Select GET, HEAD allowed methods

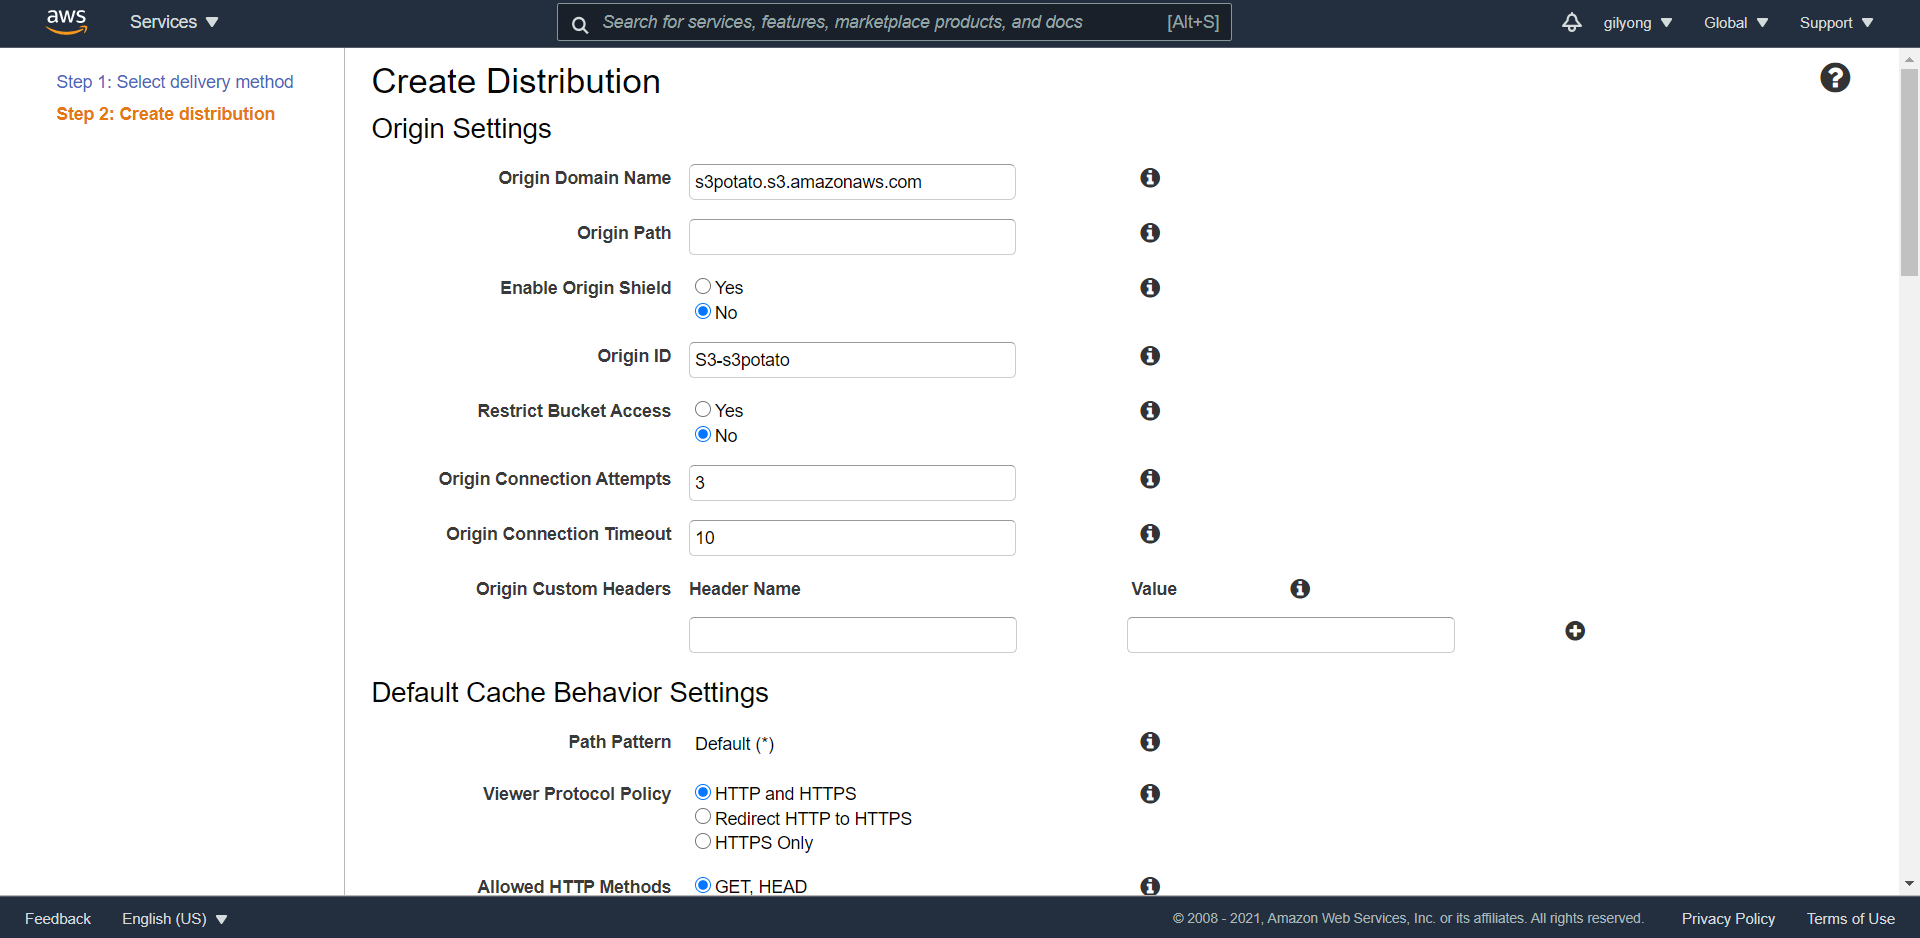pos(703,885)
